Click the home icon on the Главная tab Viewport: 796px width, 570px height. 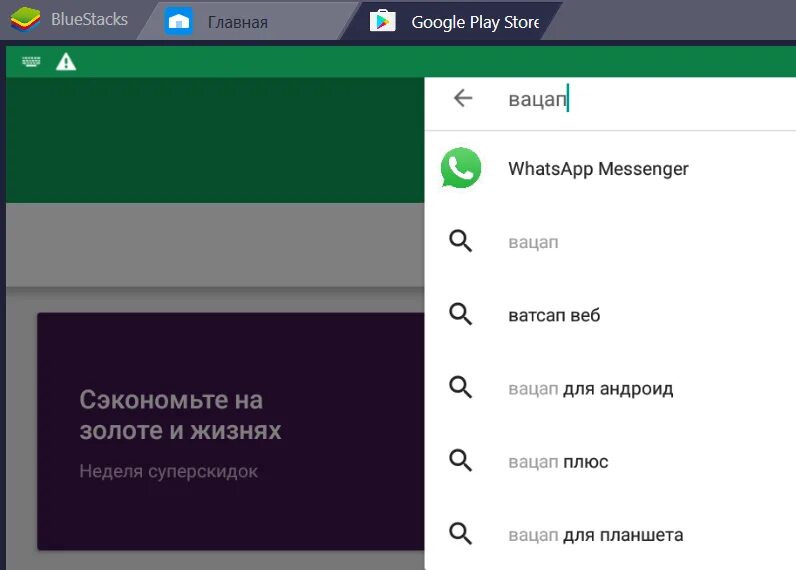pos(179,21)
